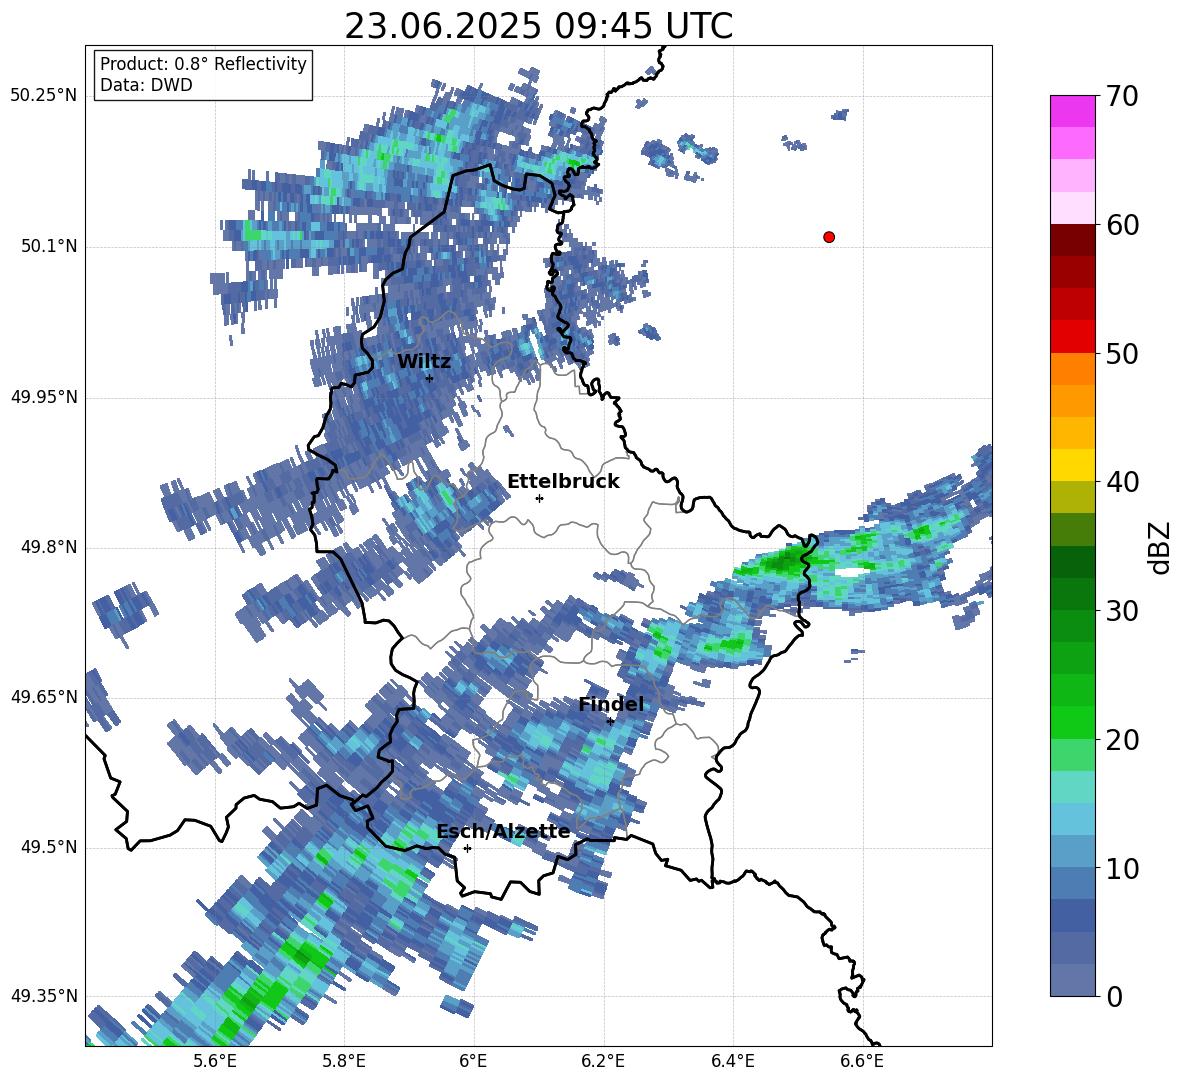Click the 49.5°N latitude label

tap(49, 848)
